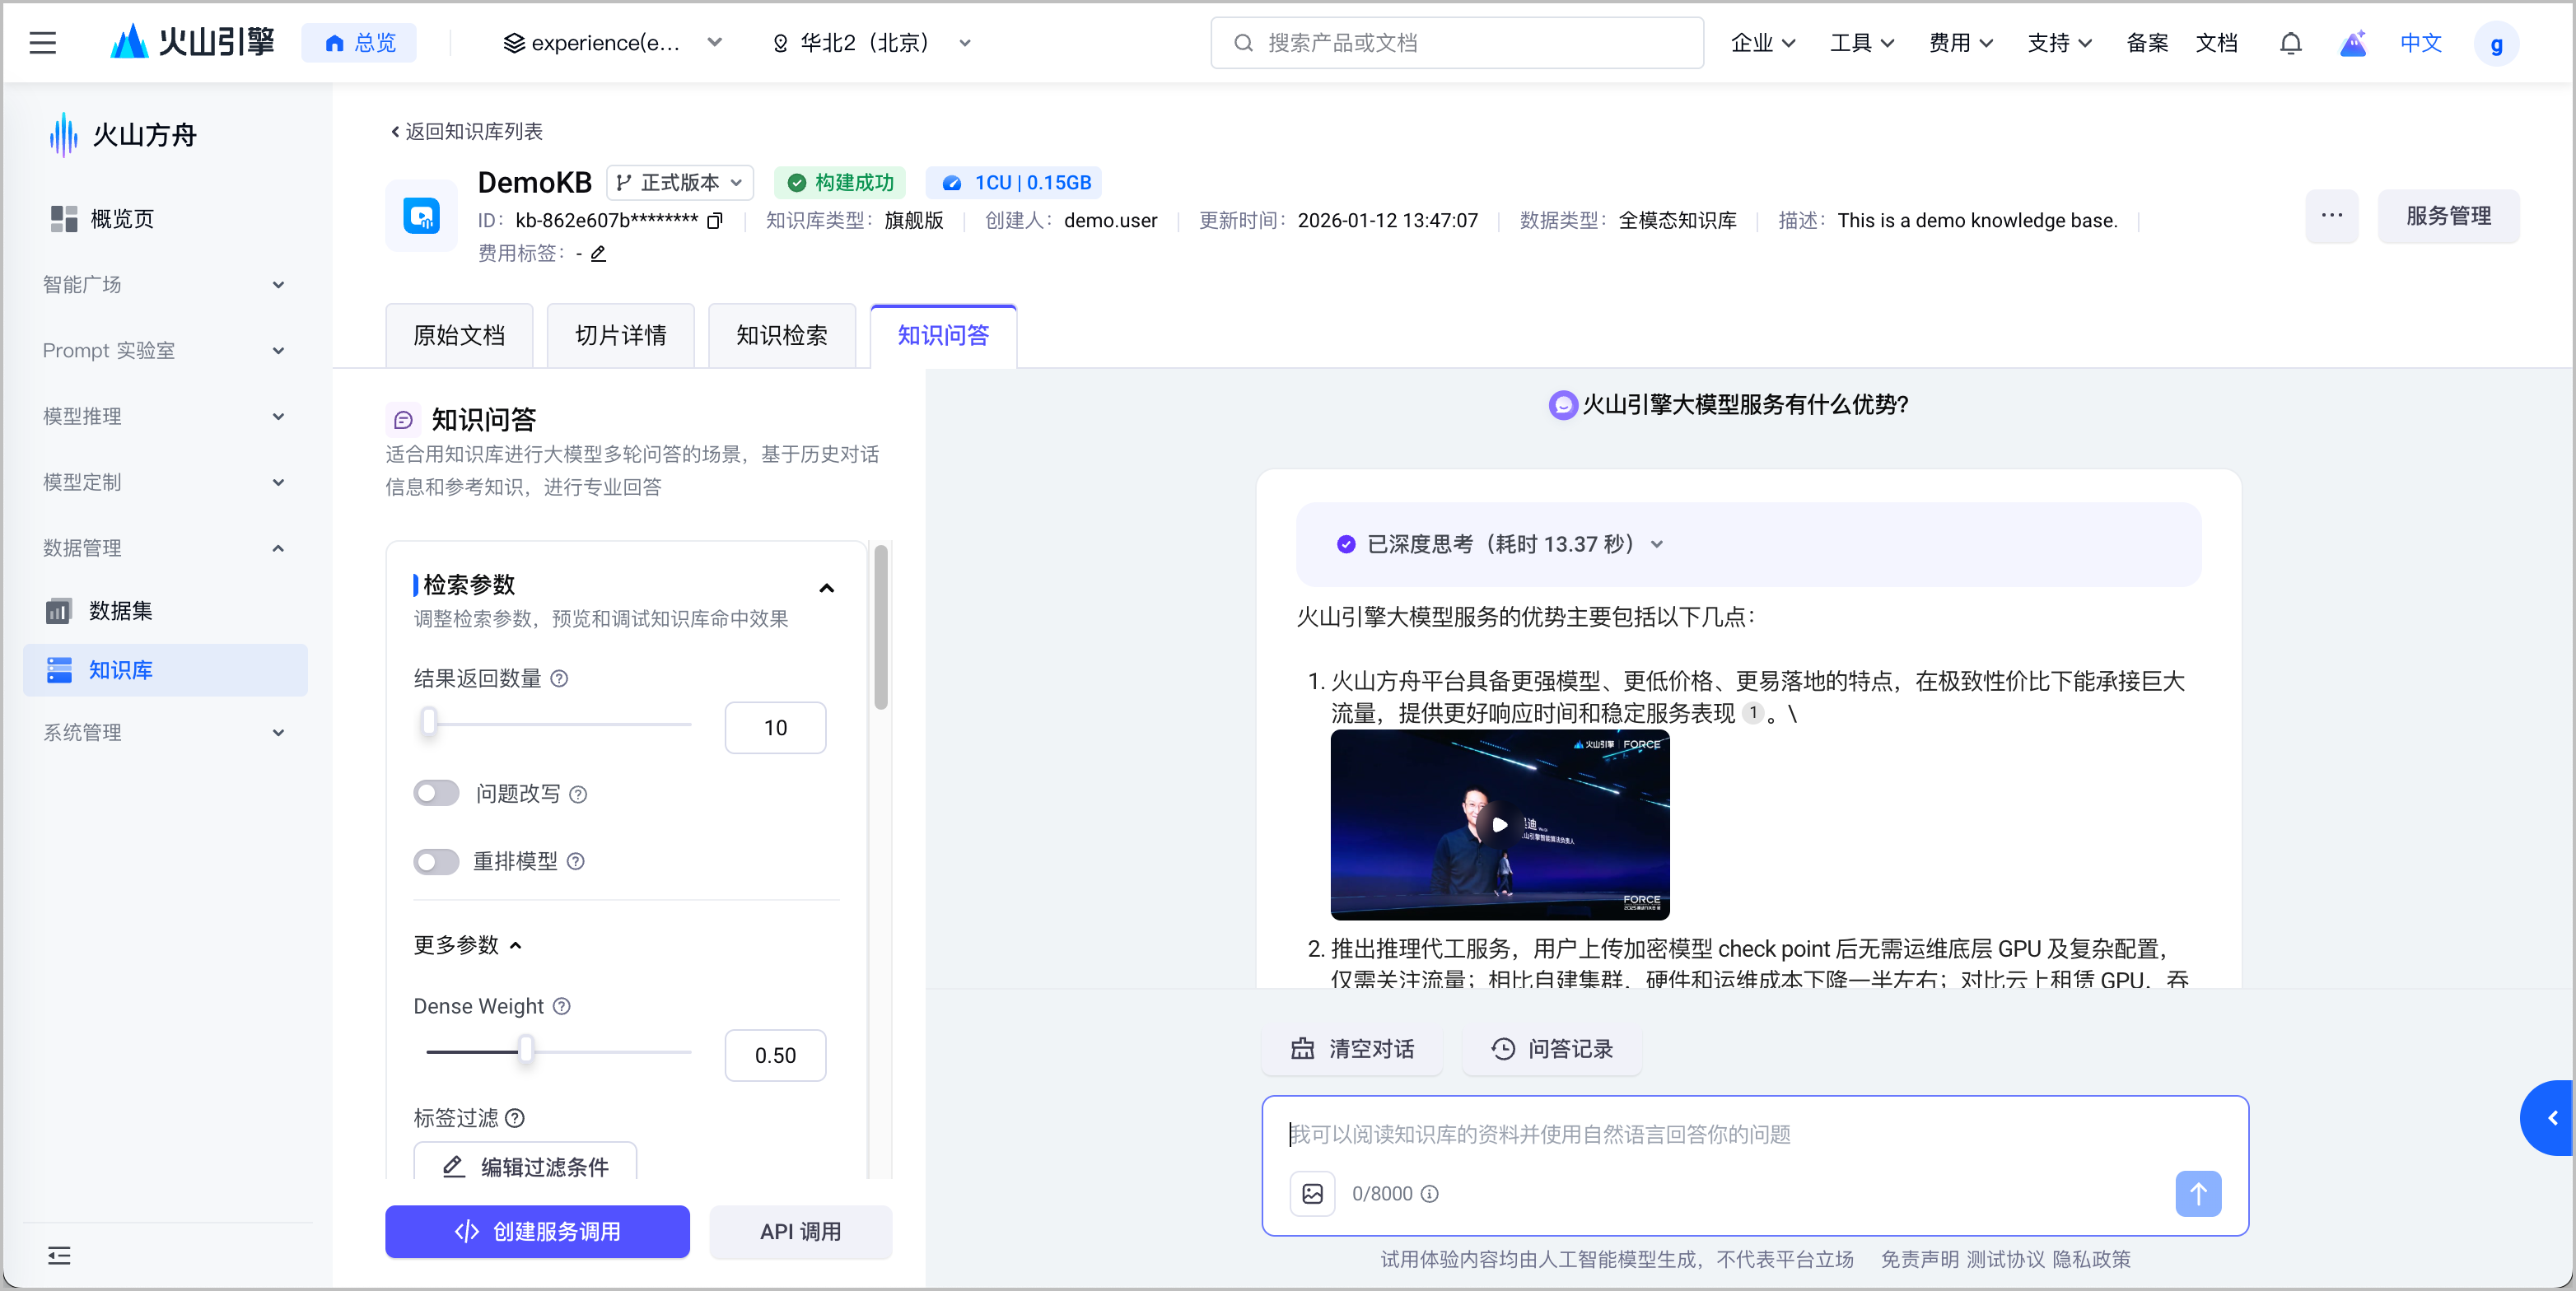Screen dimensions: 2576x1291
Task: Click help icon next to 结果返回数量
Action: 560,679
